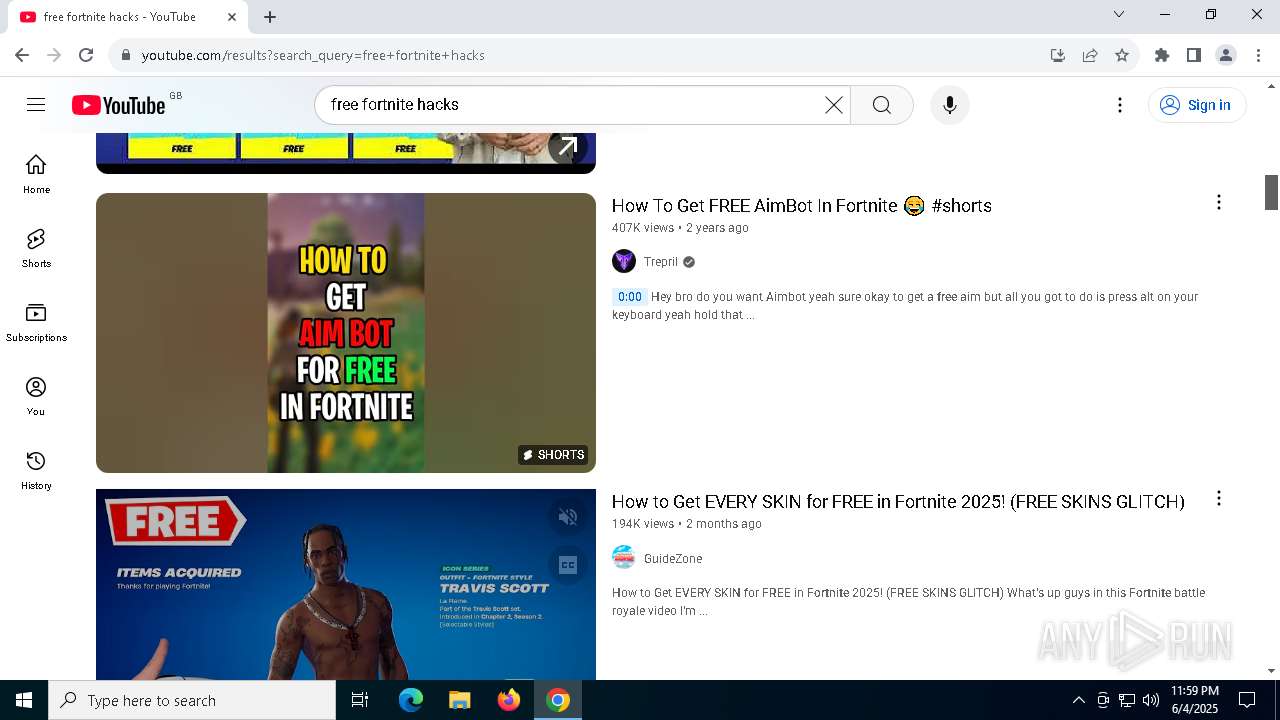Open Task View on taskbar
Image resolution: width=1280 pixels, height=720 pixels.
tap(360, 700)
